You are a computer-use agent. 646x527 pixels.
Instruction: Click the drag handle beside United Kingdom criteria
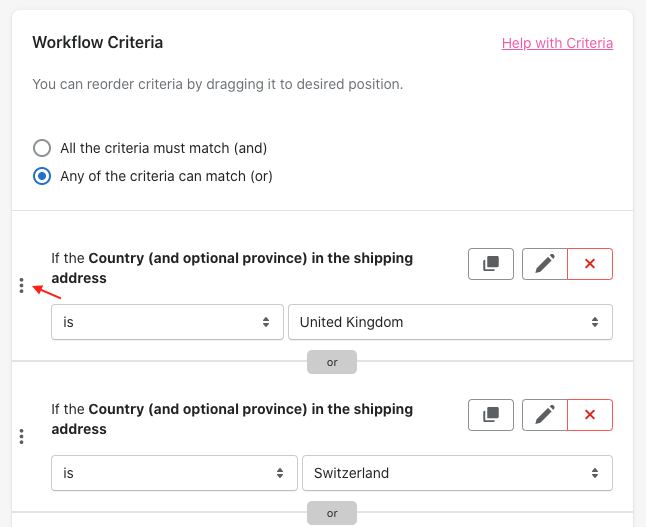tap(21, 286)
